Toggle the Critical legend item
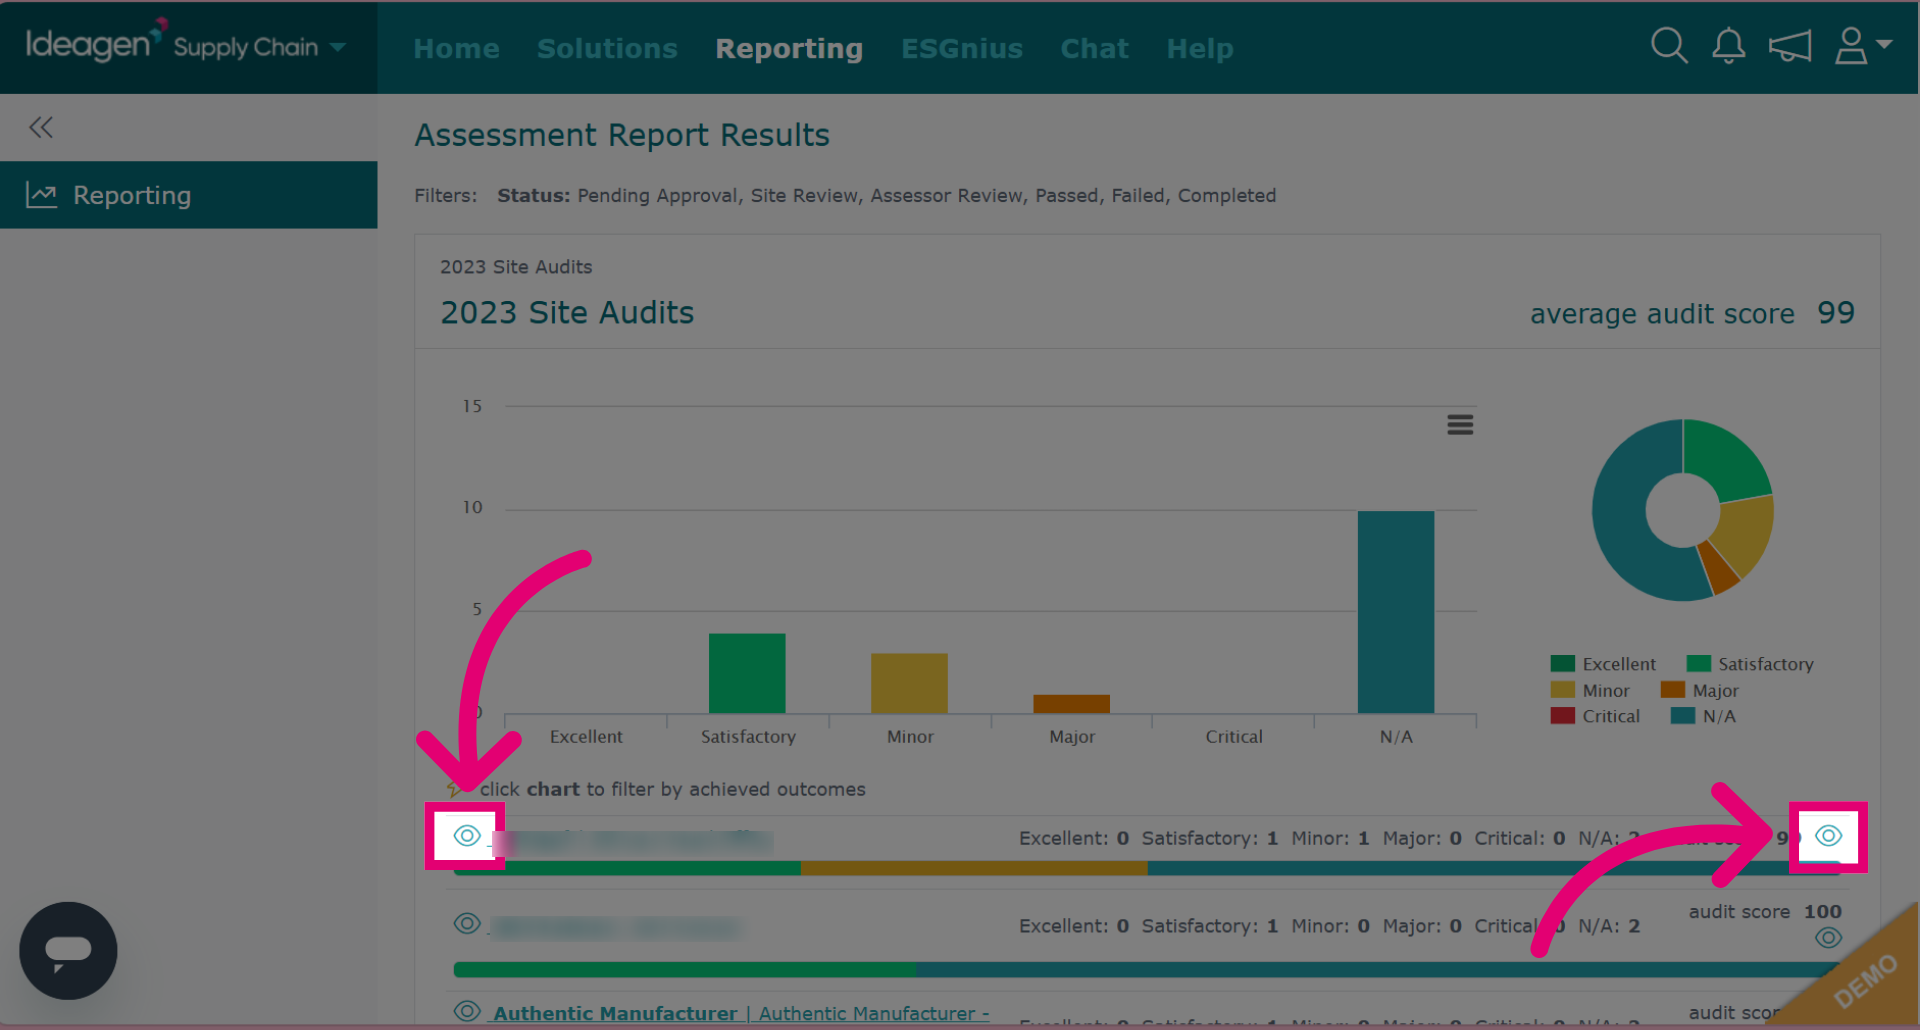Screen dimensions: 1920x1030 point(1595,716)
